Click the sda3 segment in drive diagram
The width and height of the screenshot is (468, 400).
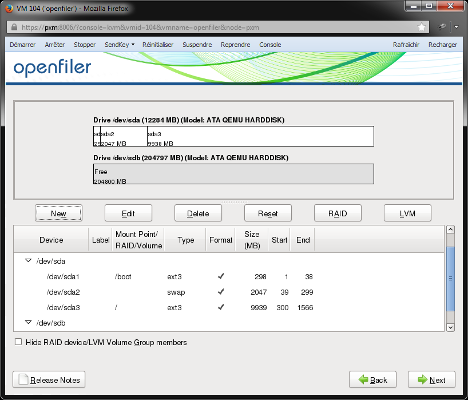tap(260, 136)
